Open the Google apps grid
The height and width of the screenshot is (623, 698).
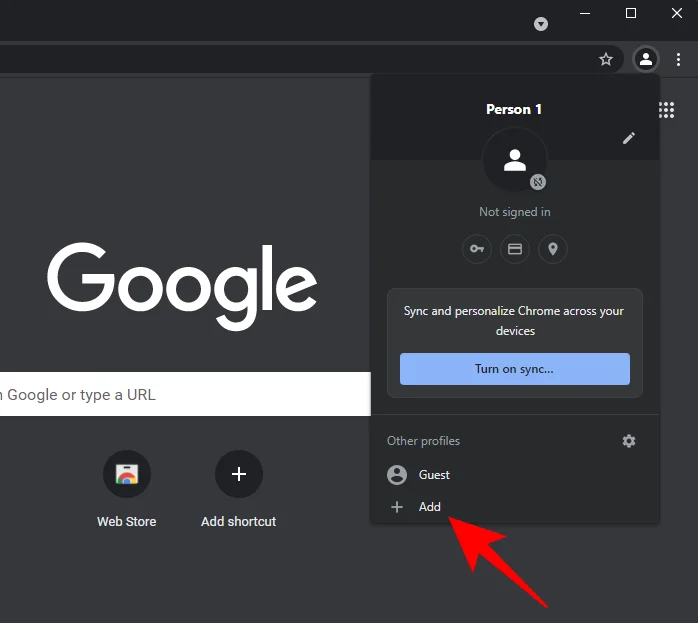[x=666, y=110]
